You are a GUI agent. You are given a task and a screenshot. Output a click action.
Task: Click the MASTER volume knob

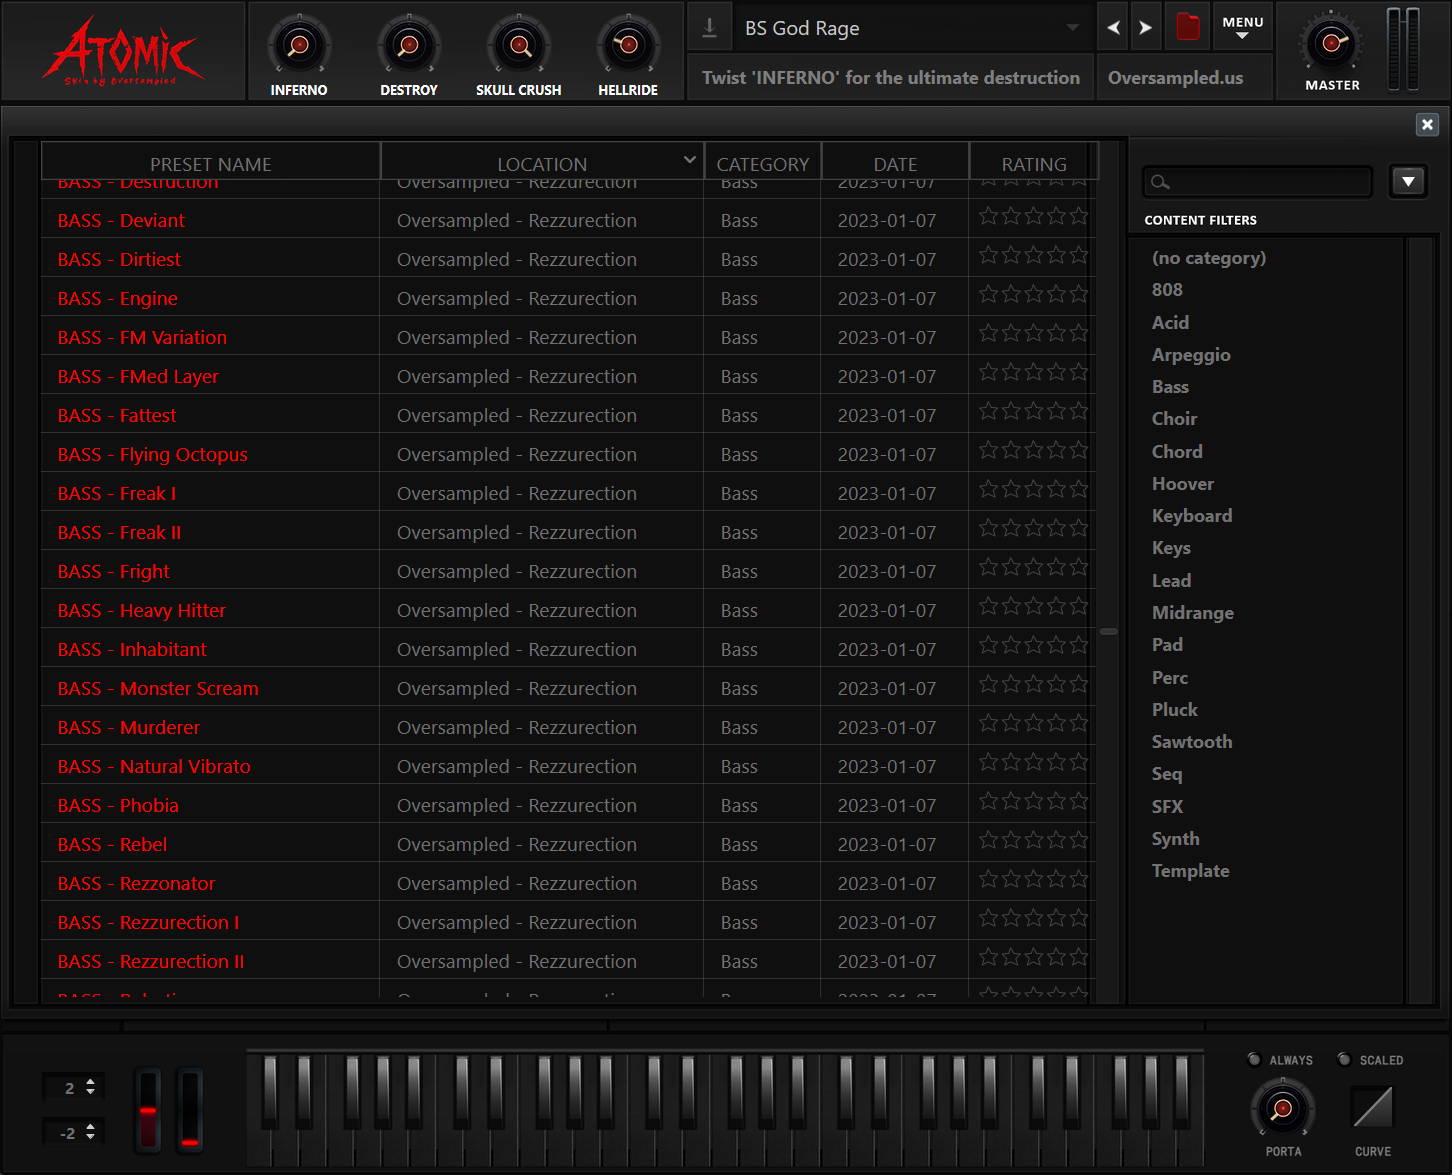(x=1332, y=43)
